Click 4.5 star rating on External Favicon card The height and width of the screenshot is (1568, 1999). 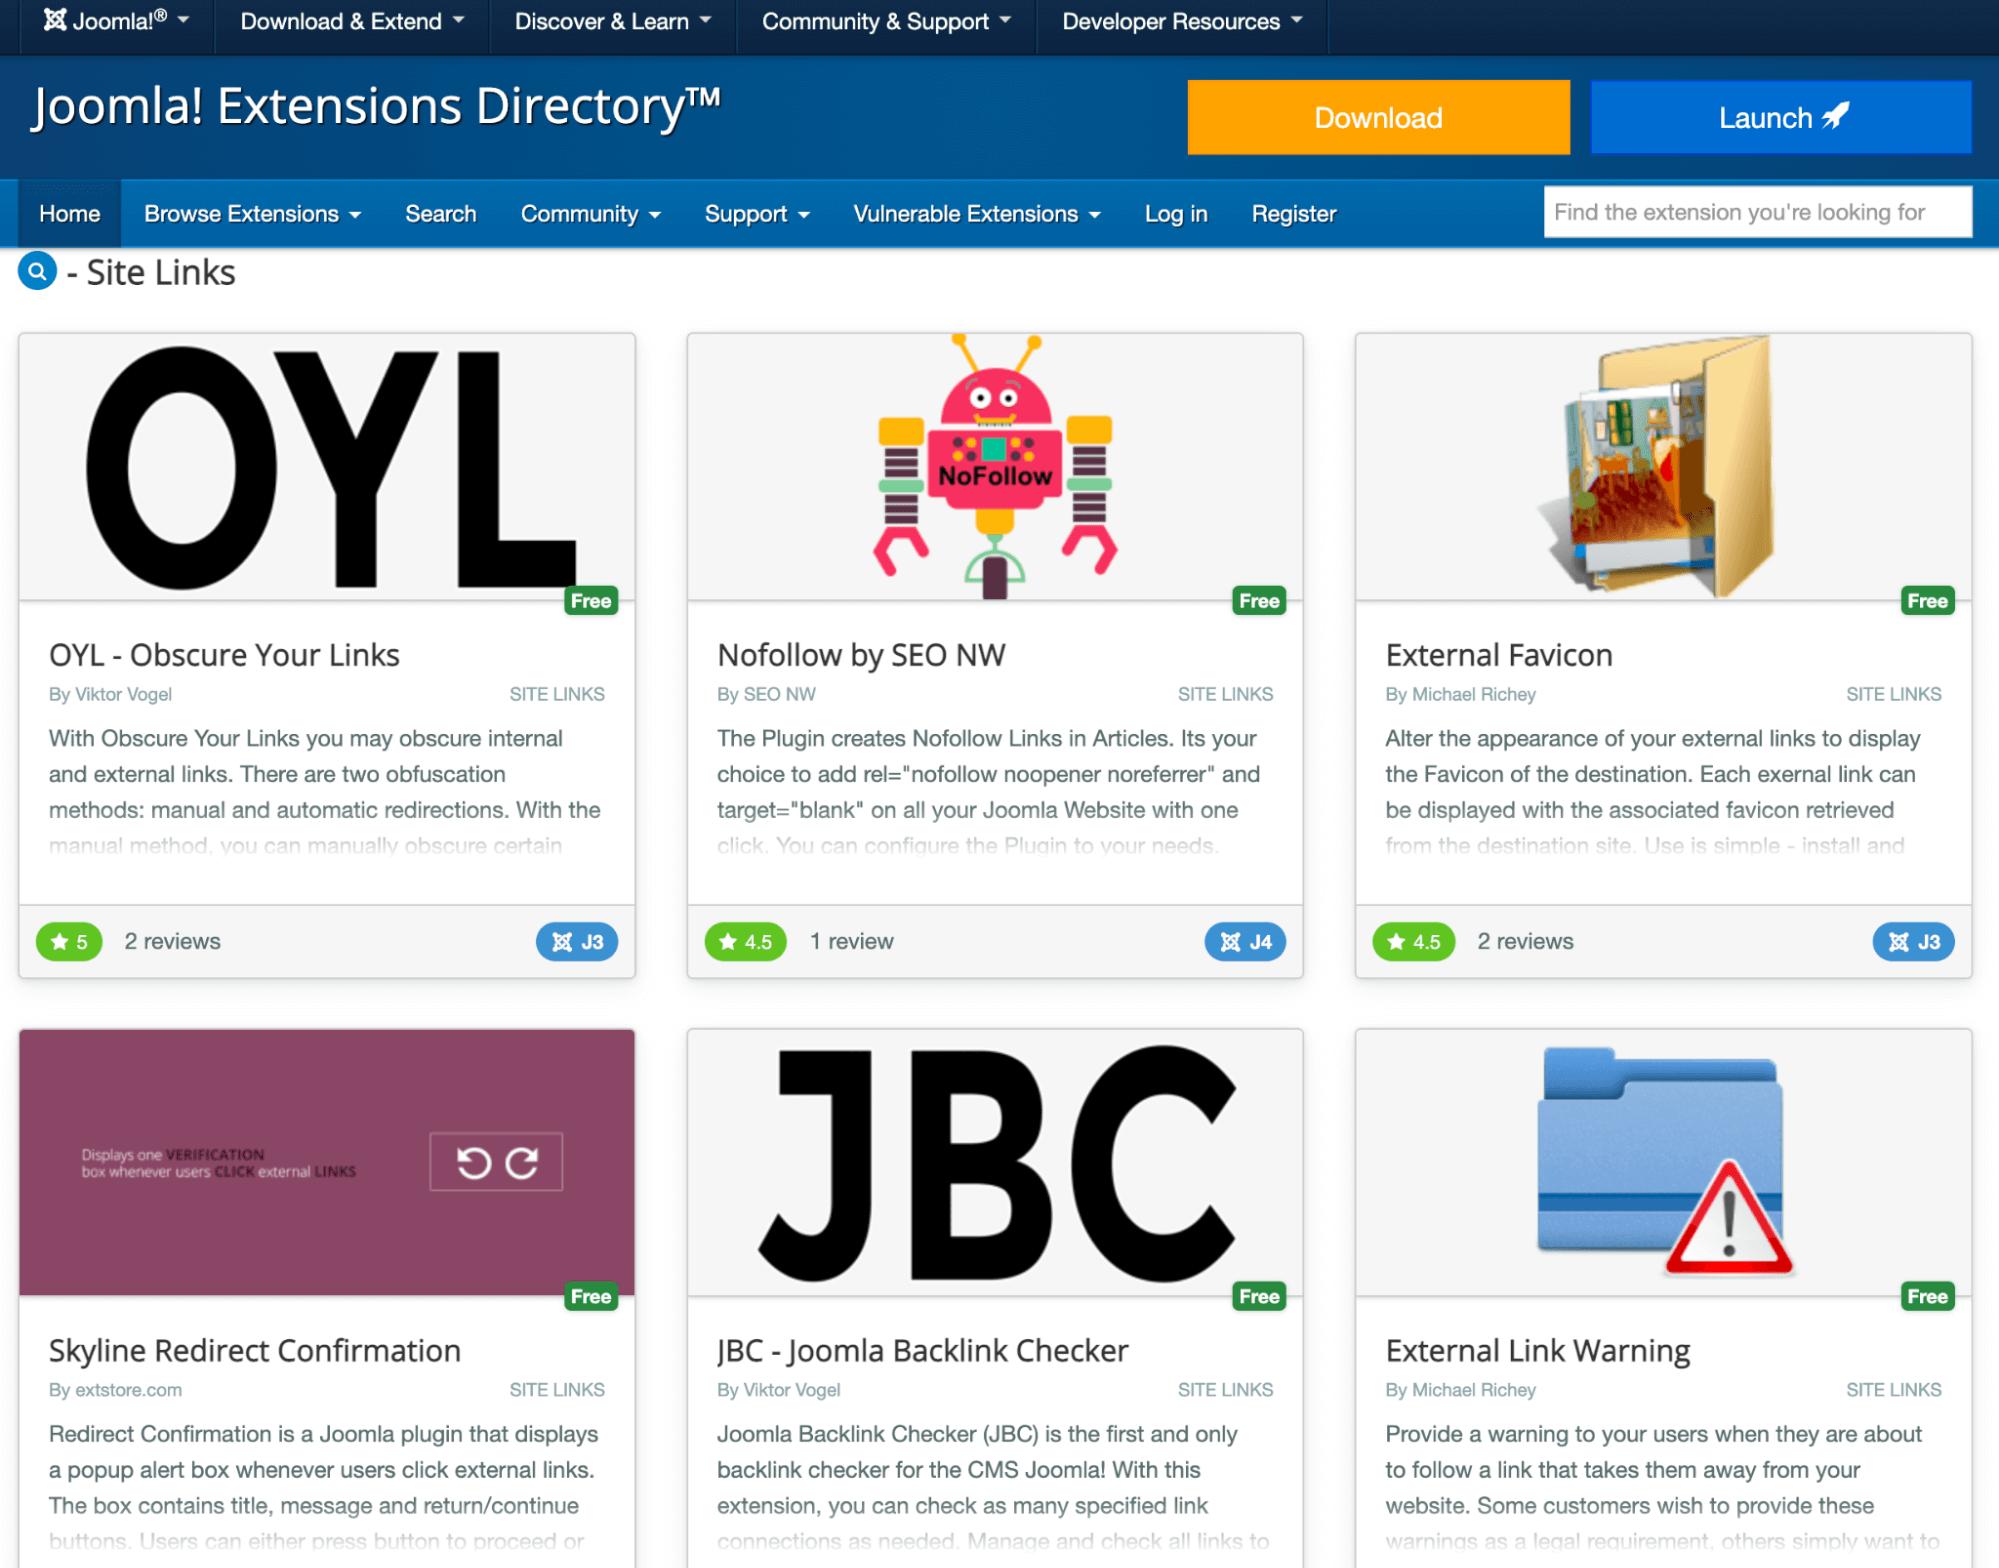tap(1413, 941)
